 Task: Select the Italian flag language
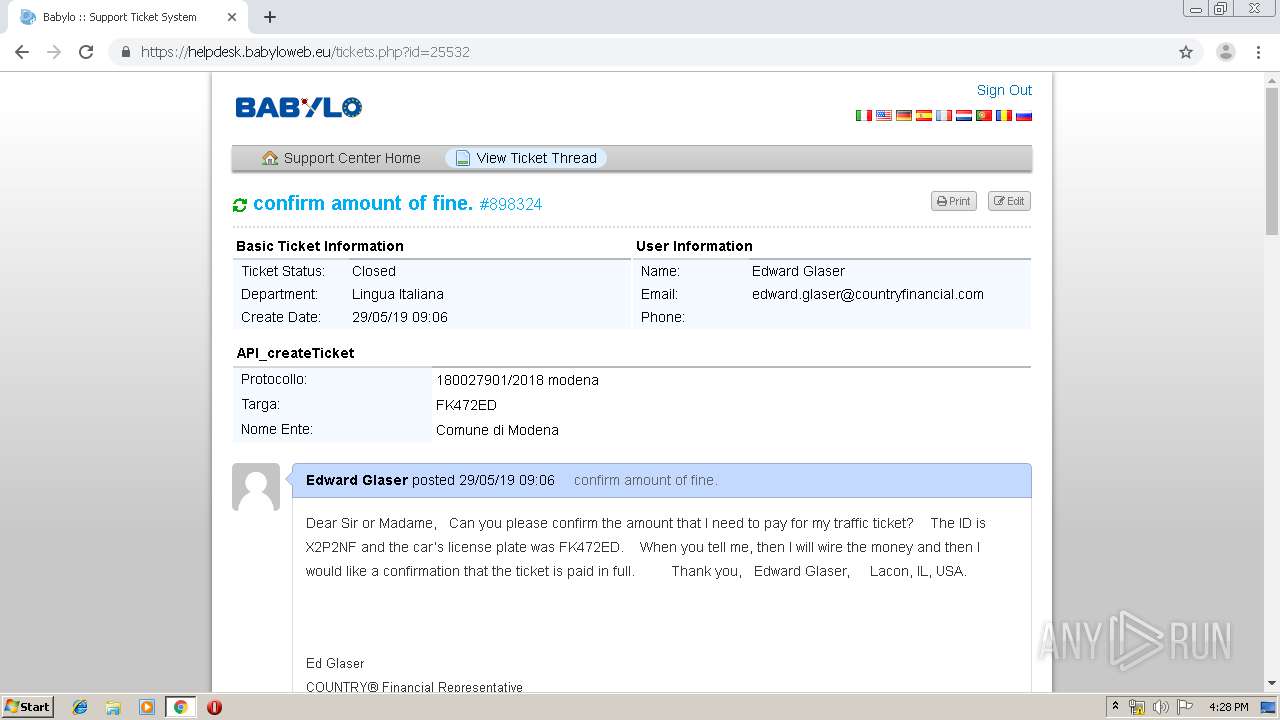coord(863,116)
